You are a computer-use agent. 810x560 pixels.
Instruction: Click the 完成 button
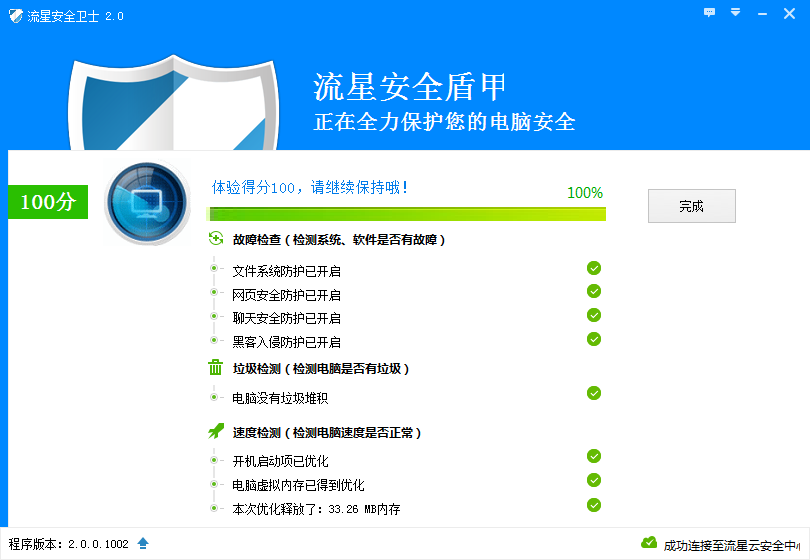point(692,206)
